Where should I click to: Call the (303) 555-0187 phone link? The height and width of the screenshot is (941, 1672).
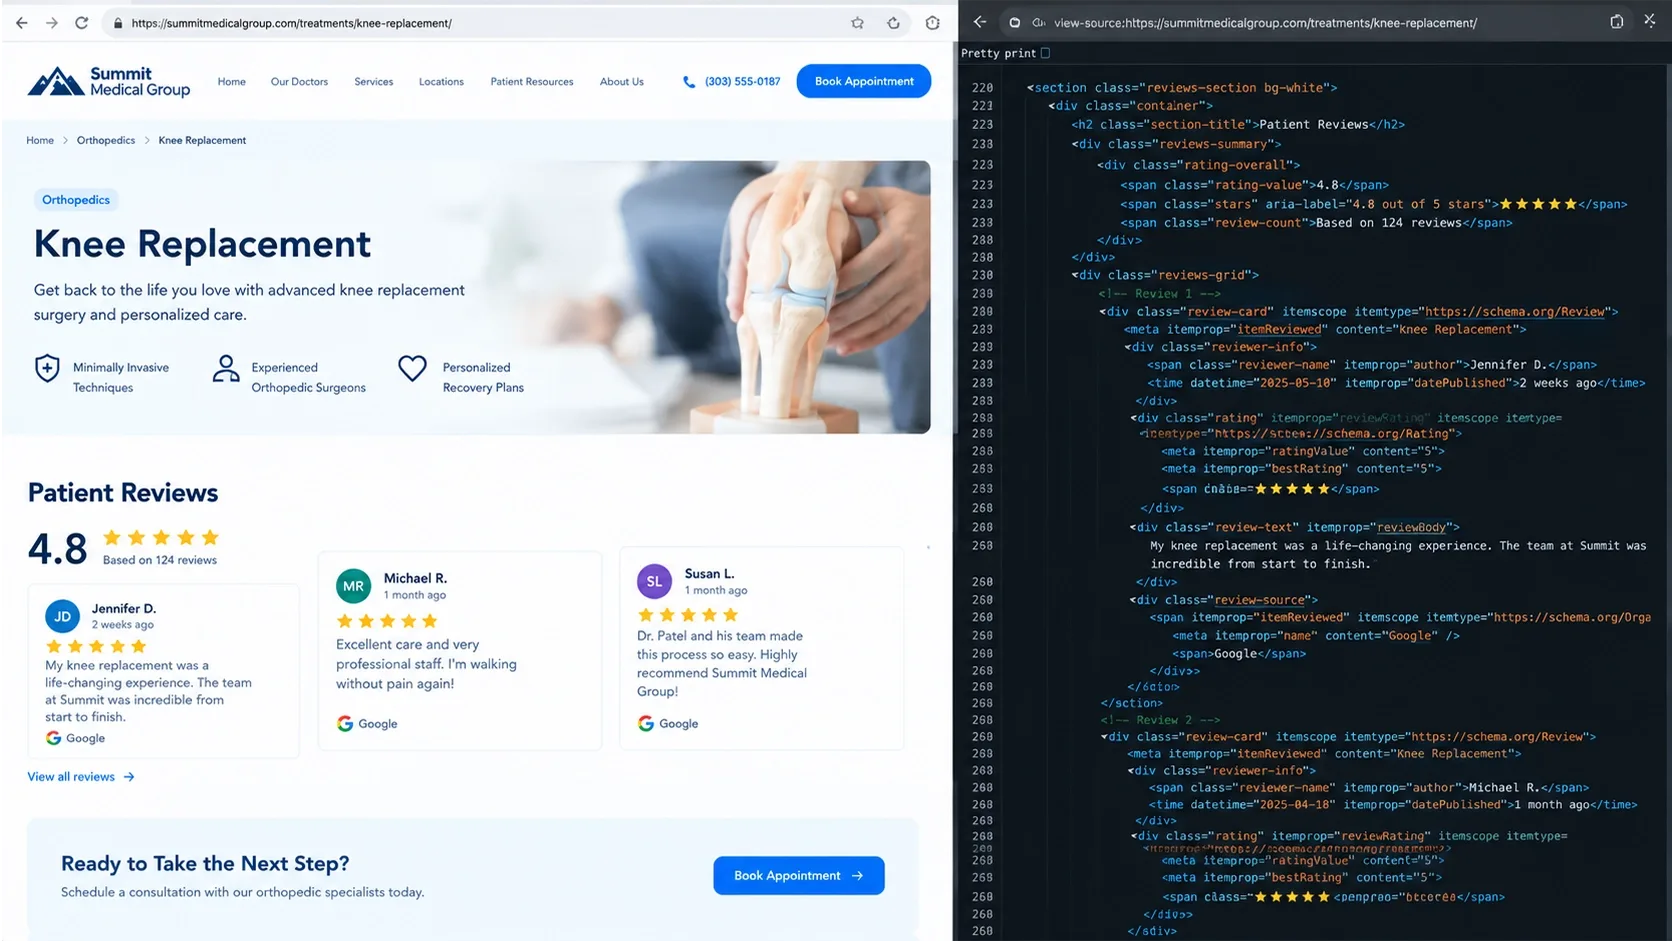pos(742,82)
